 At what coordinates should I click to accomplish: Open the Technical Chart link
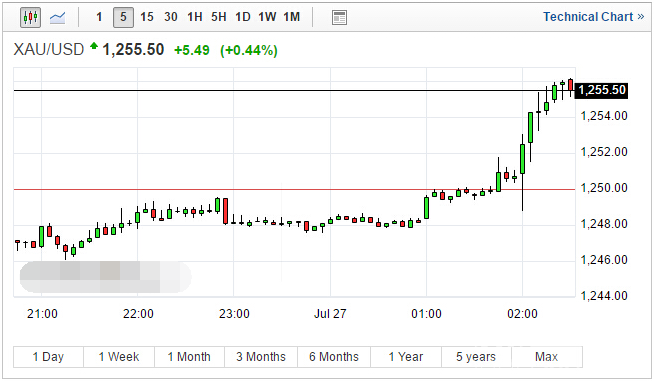point(594,17)
